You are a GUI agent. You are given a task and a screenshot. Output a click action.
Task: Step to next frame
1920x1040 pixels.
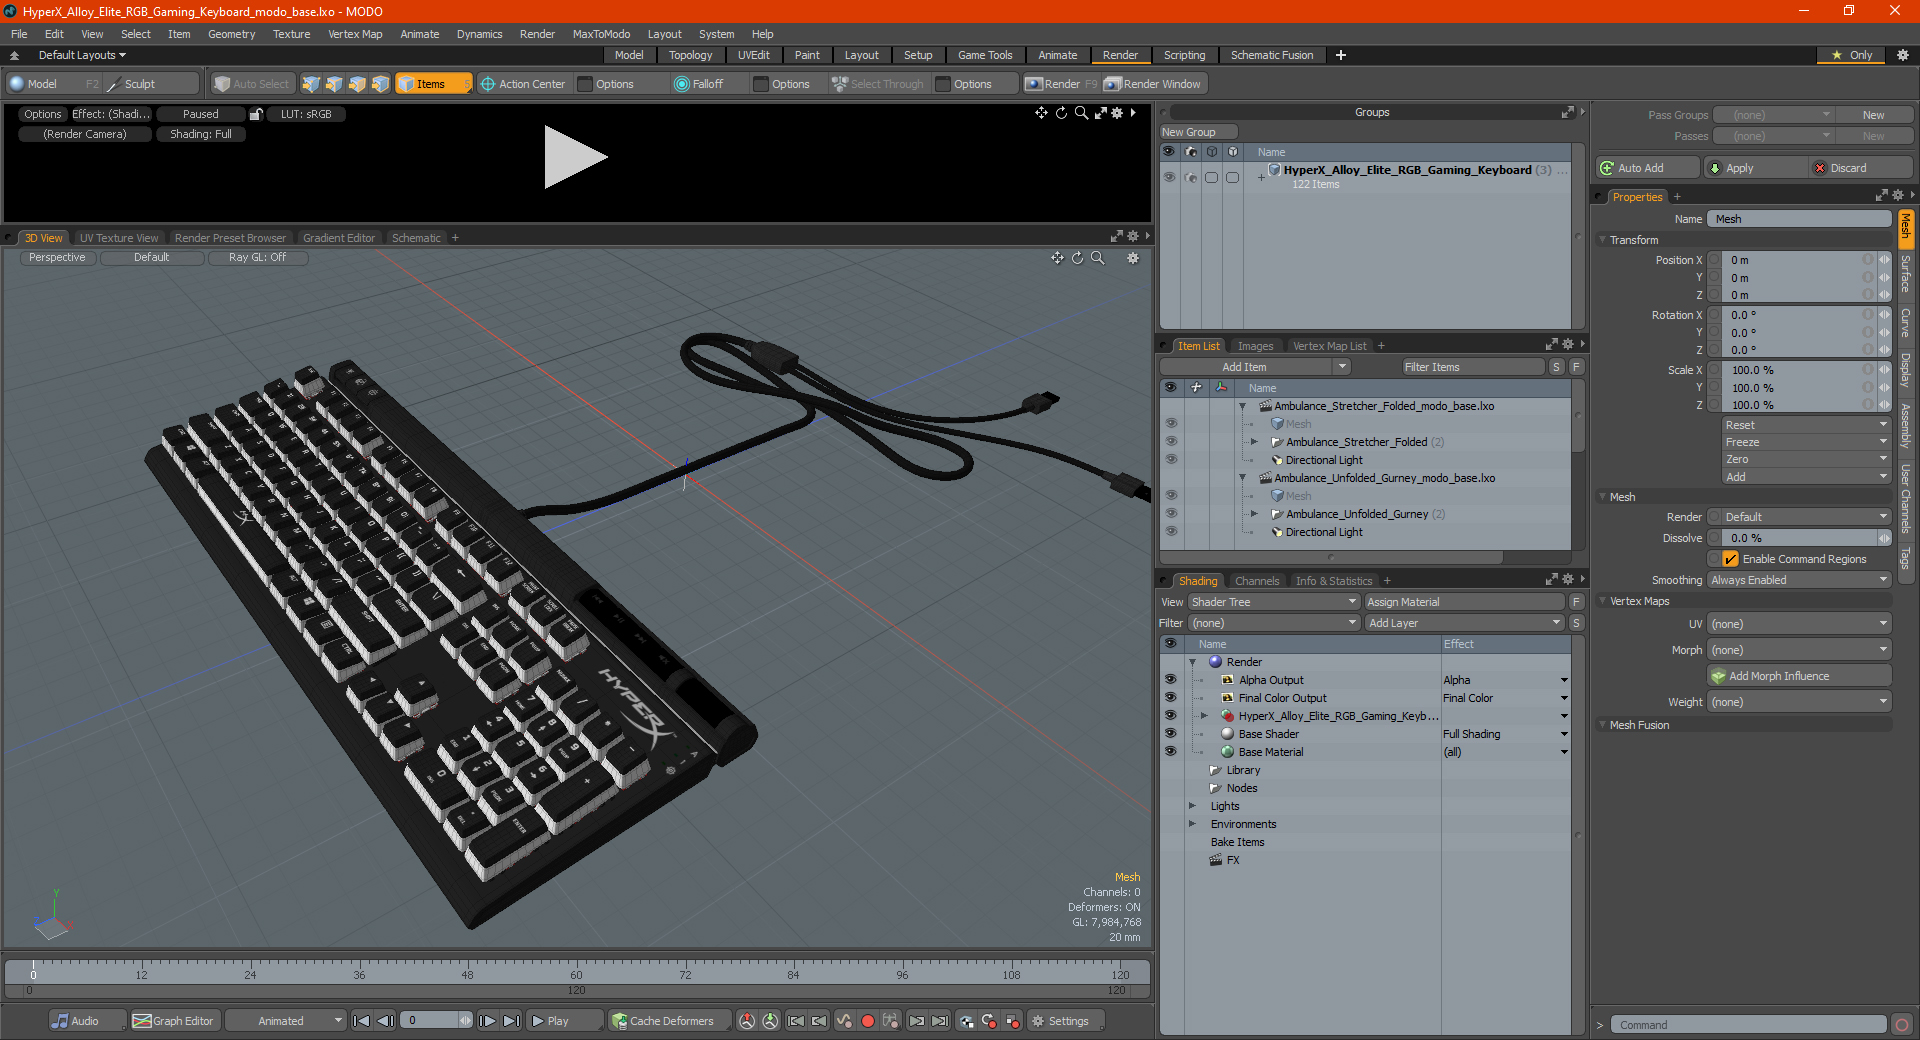488,1021
